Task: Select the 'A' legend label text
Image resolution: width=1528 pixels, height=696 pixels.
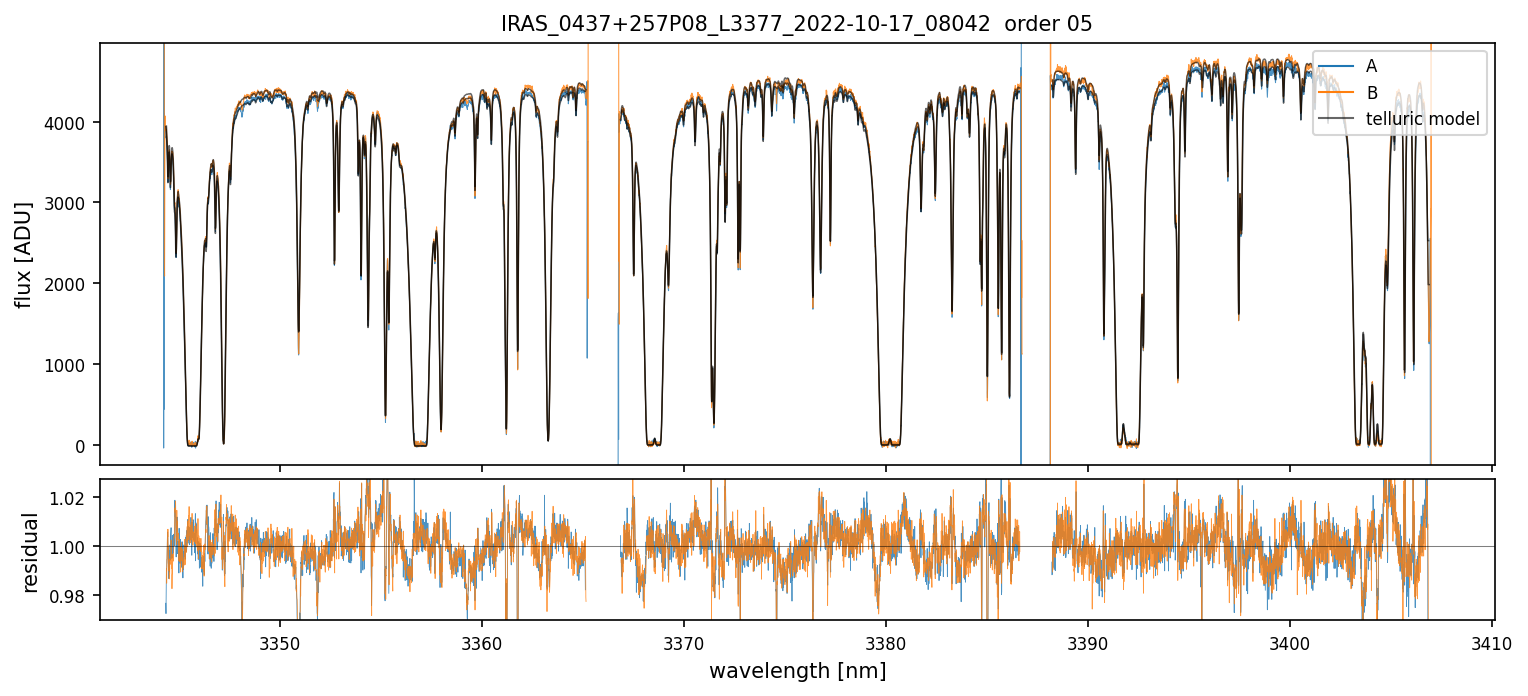Action: coord(1371,66)
